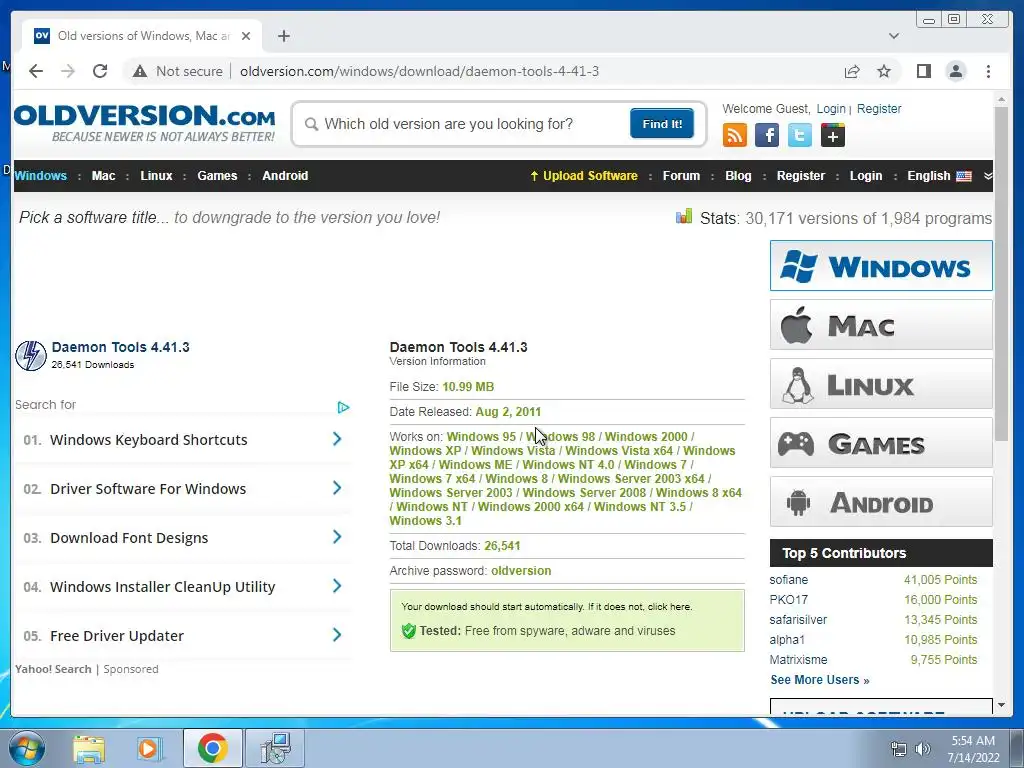This screenshot has height=768, width=1024.
Task: Expand the double chevron beside English
Action: pos(987,176)
